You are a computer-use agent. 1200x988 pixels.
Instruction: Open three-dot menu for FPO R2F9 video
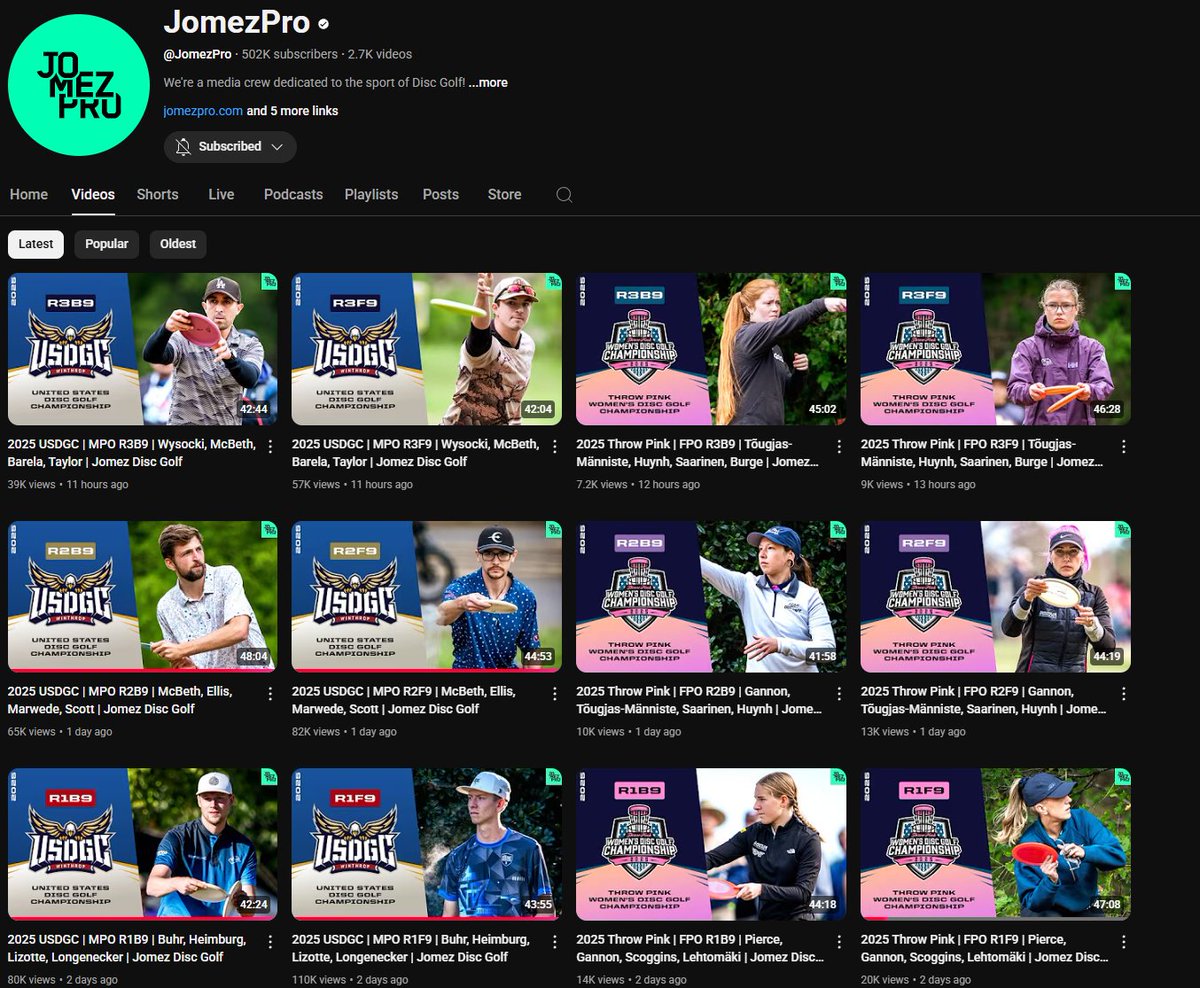point(1123,694)
